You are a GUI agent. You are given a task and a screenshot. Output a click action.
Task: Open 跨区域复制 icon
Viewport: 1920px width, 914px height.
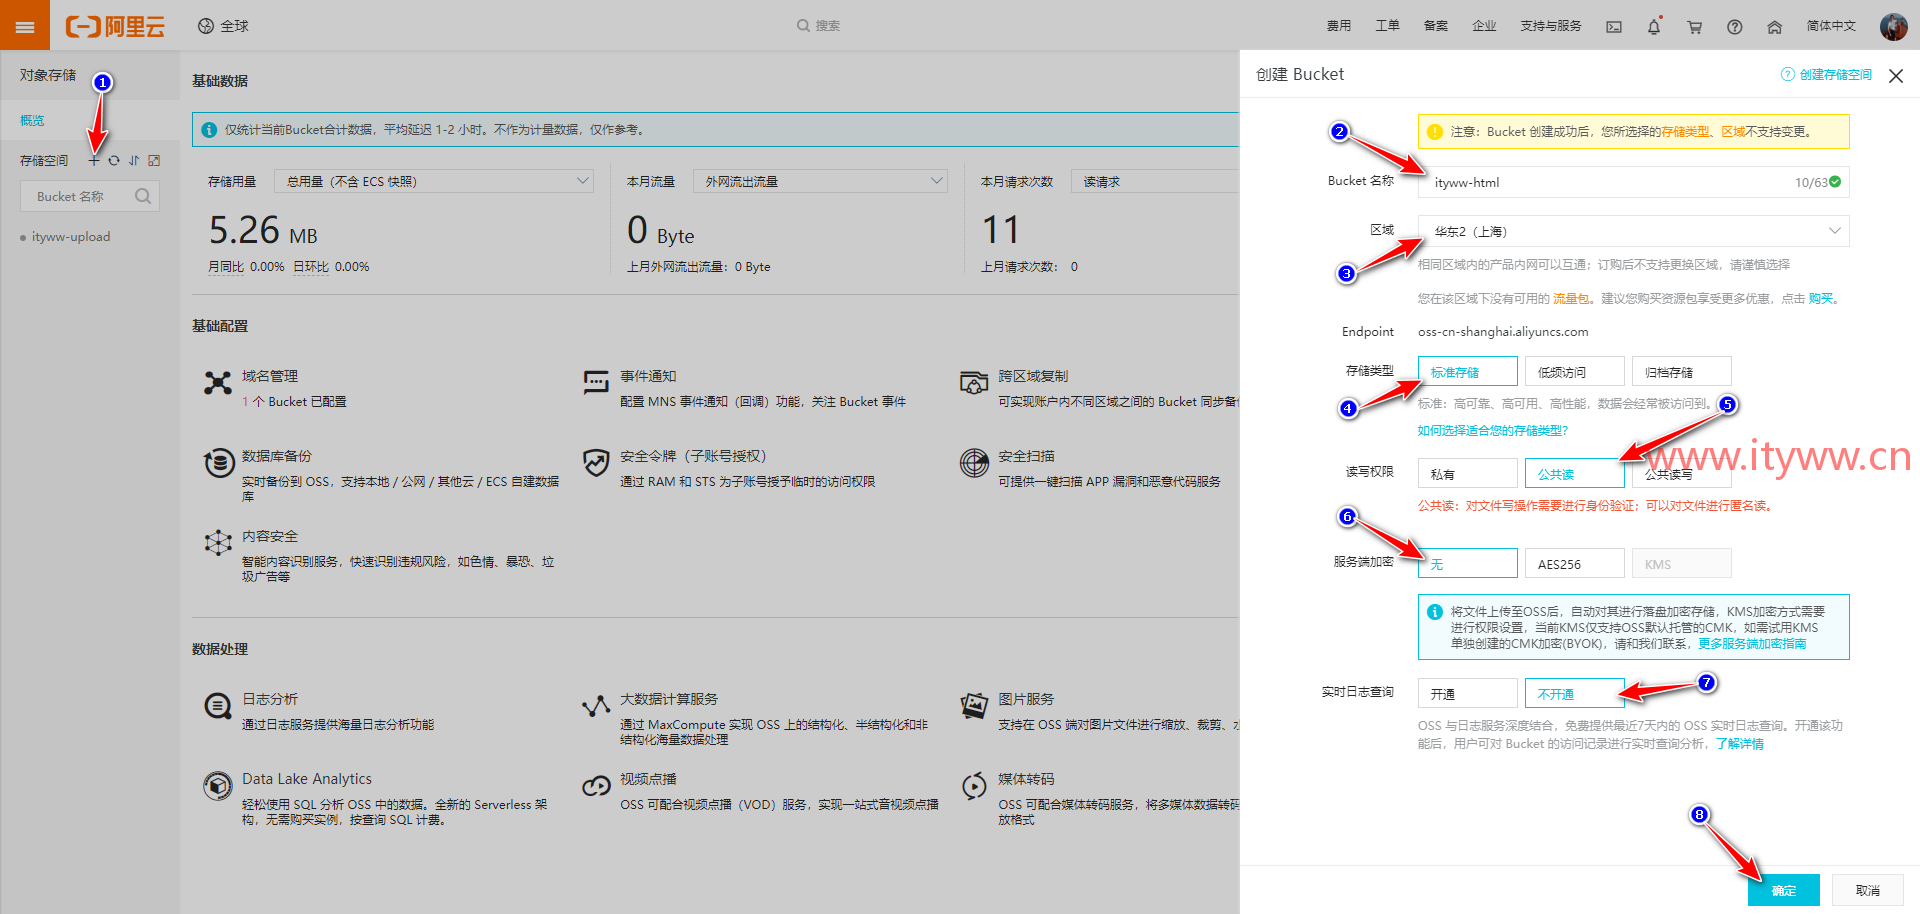point(974,383)
